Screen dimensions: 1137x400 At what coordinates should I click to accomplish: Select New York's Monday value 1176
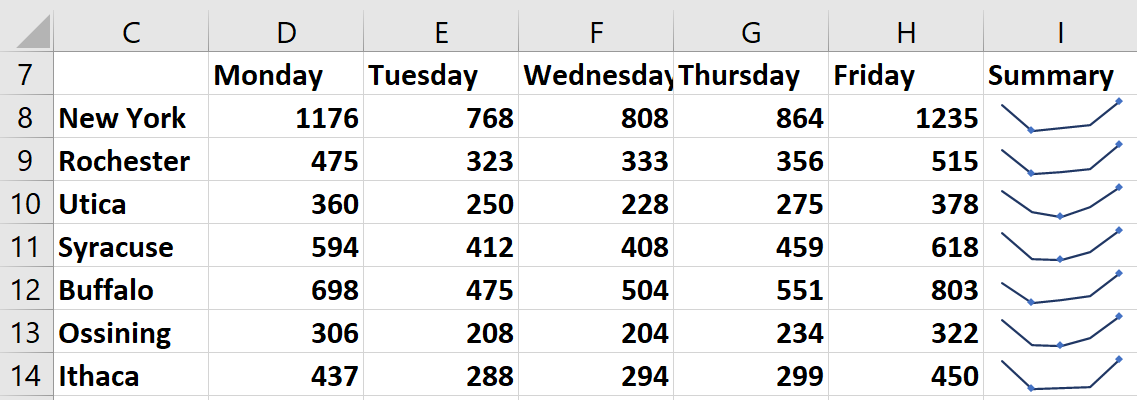[286, 118]
